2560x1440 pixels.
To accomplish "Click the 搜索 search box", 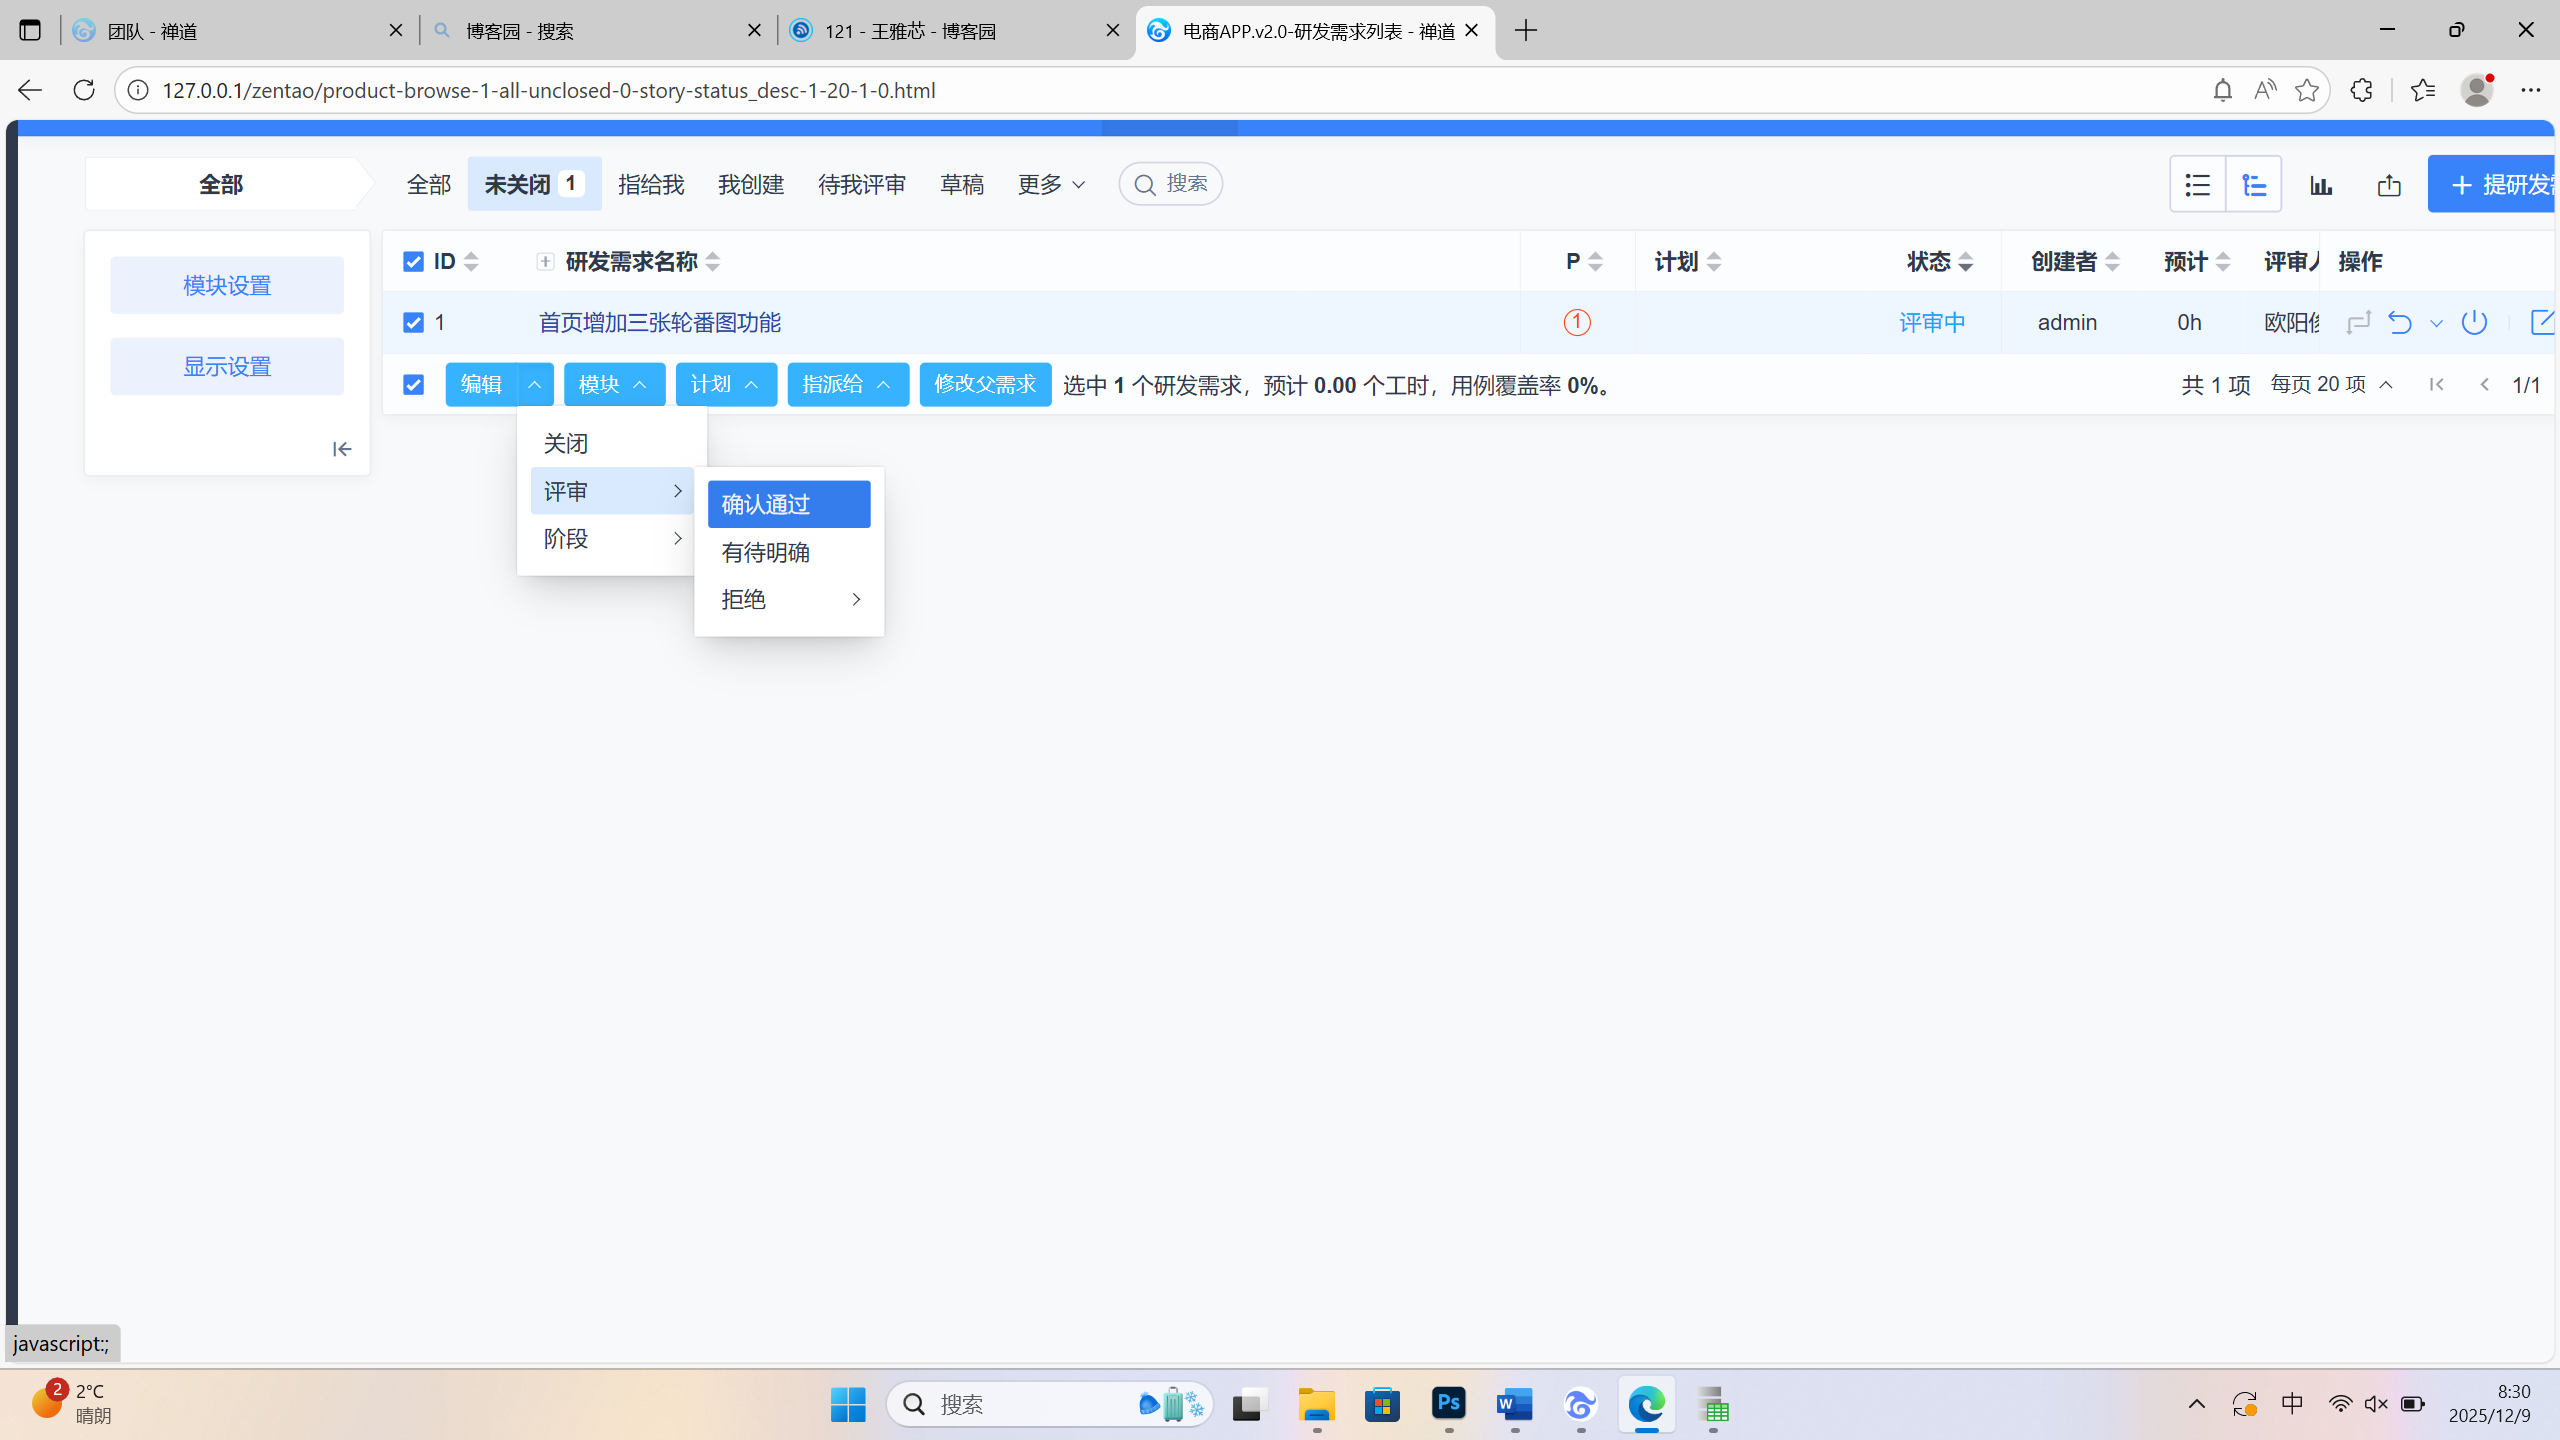I will tap(1170, 184).
